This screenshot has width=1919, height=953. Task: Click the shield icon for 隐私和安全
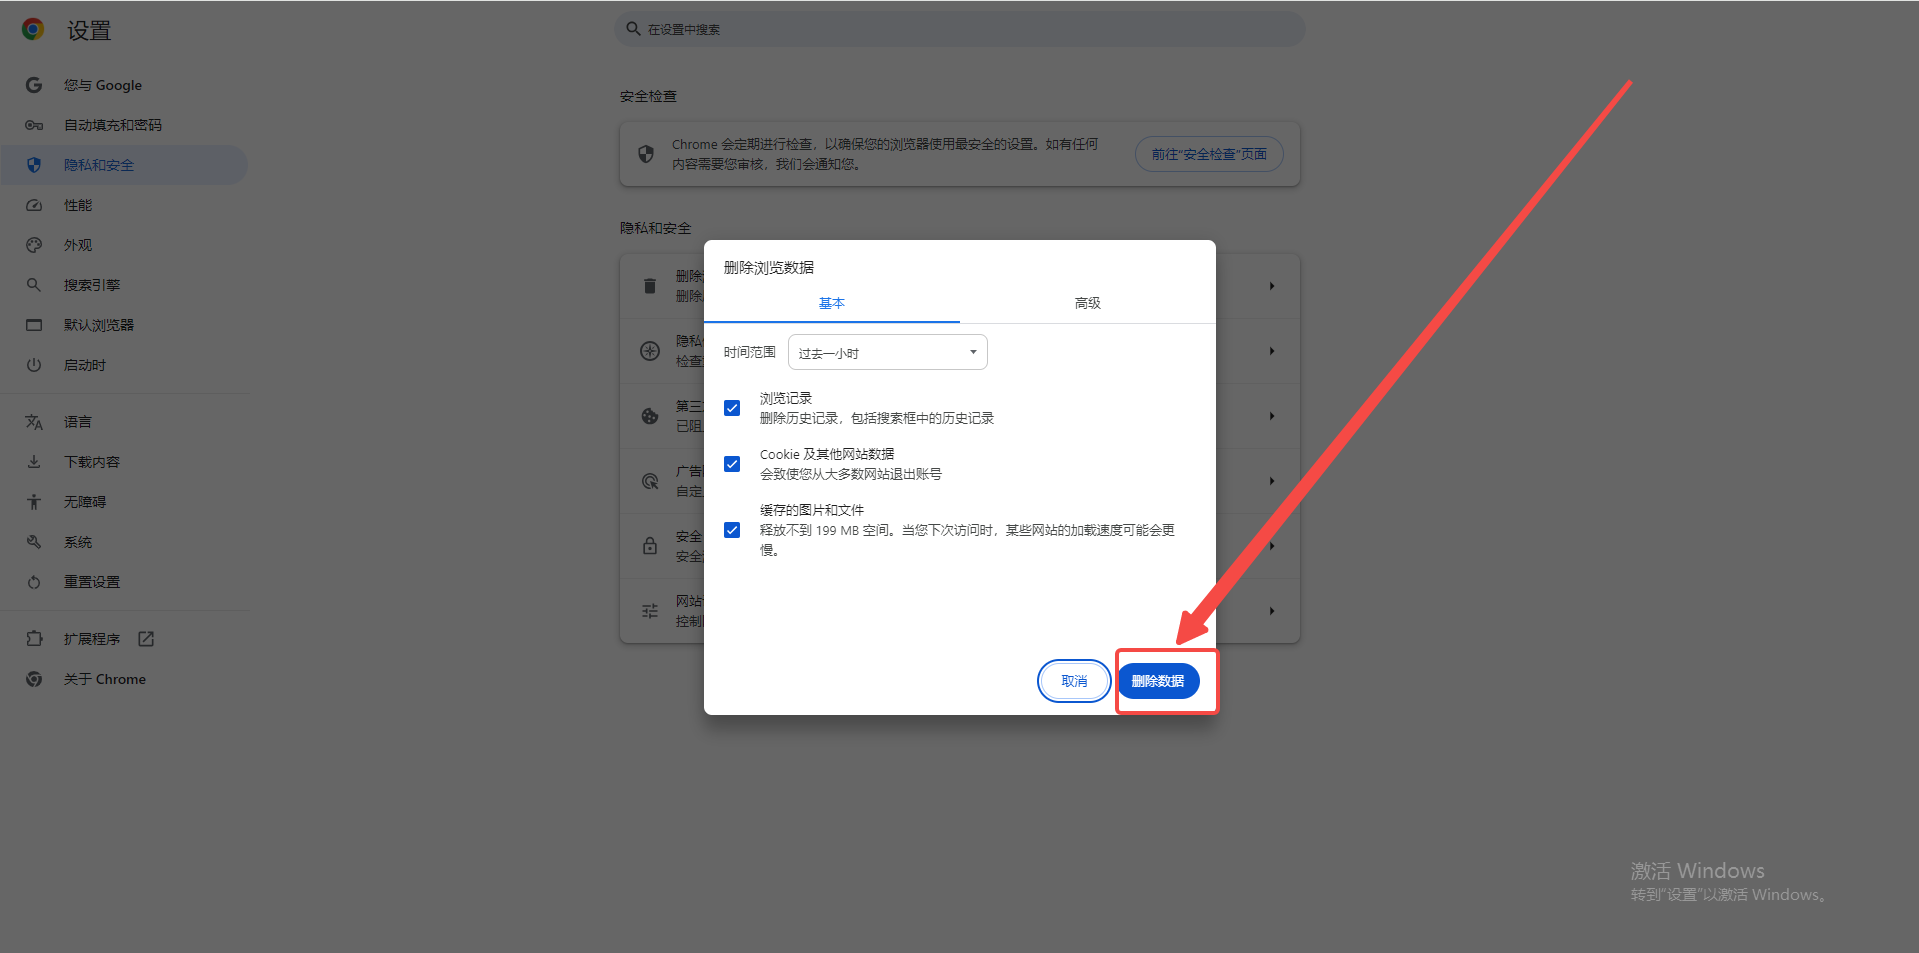pos(34,165)
